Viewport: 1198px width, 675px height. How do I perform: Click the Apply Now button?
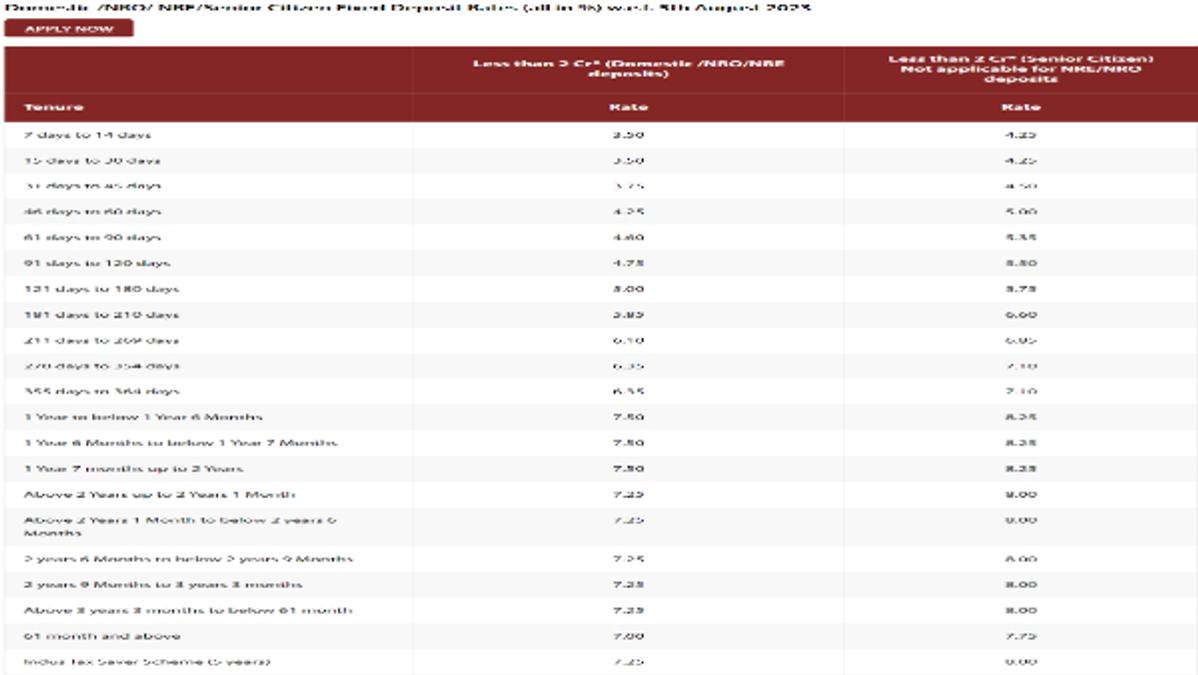(69, 28)
